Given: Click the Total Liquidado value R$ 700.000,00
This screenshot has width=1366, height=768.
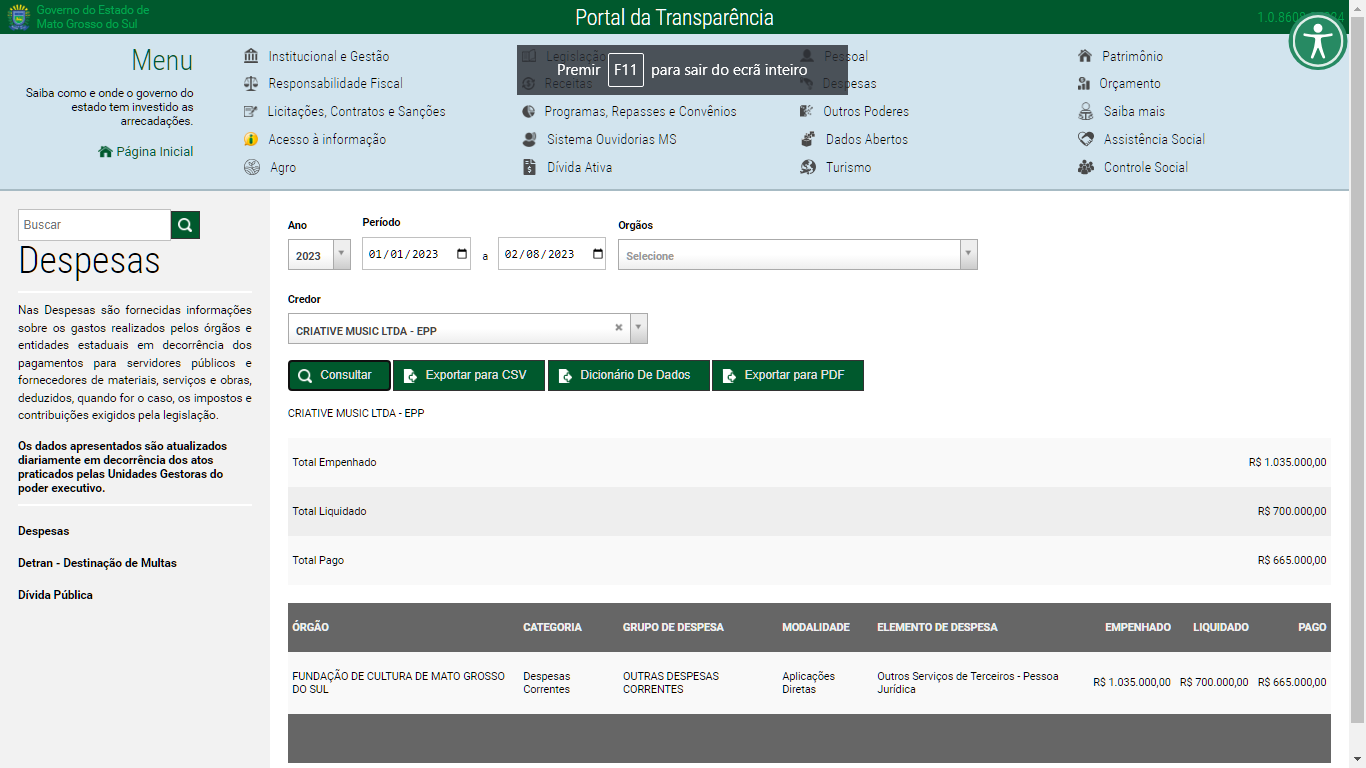Looking at the screenshot, I should (1292, 511).
